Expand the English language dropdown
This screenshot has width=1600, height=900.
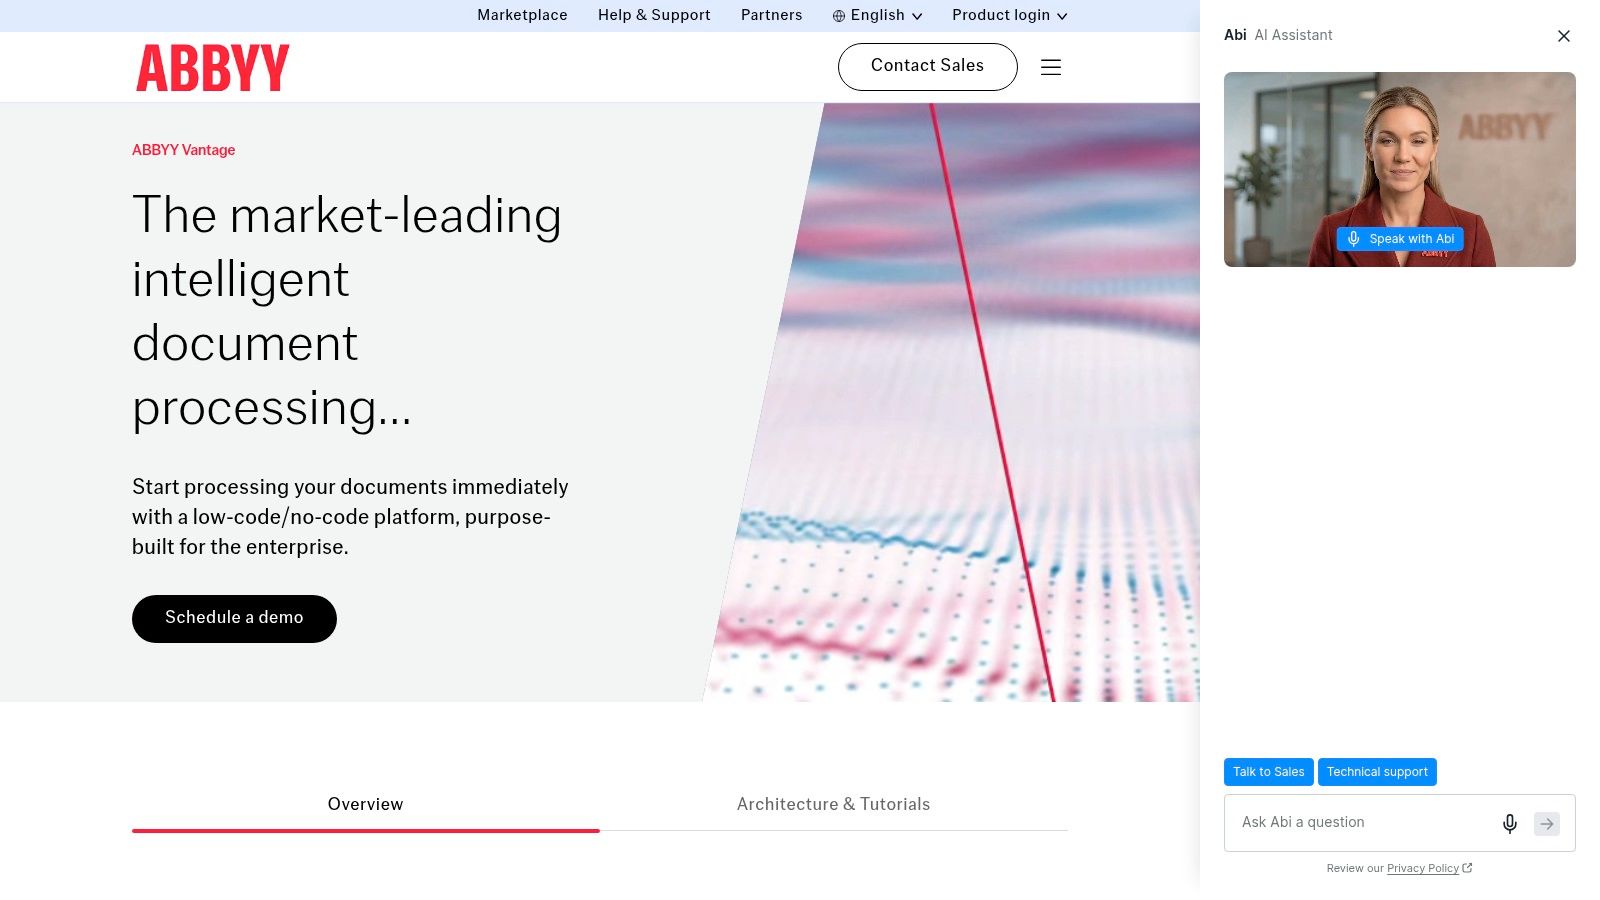(877, 15)
